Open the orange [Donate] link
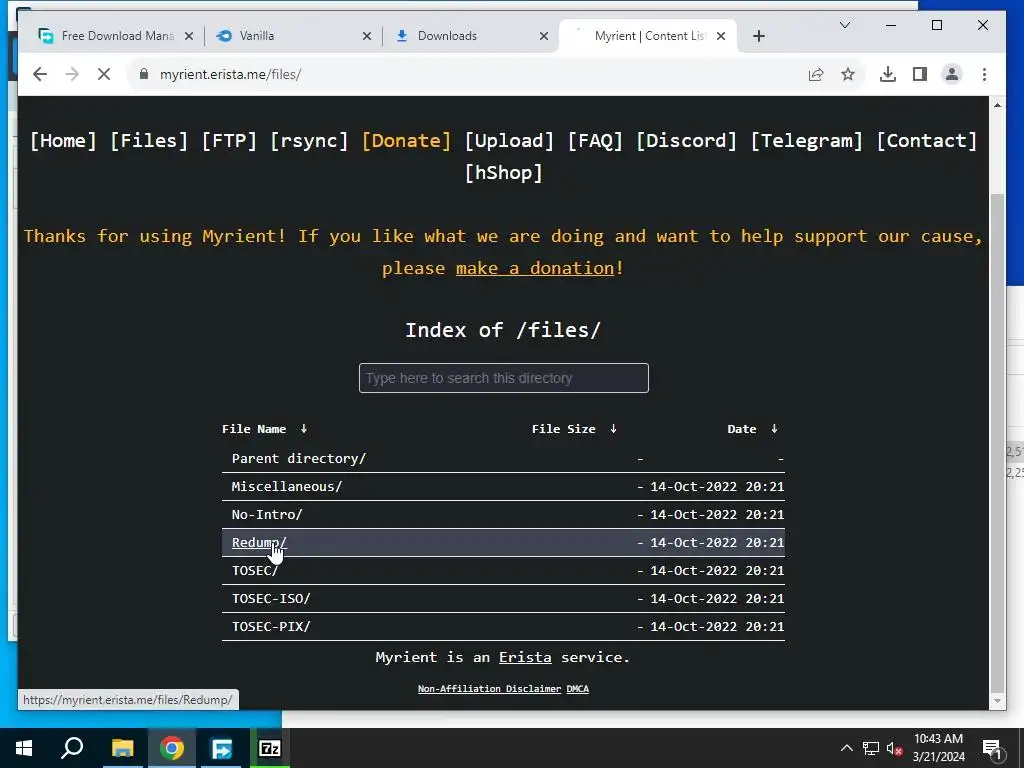This screenshot has width=1024, height=768. (406, 140)
